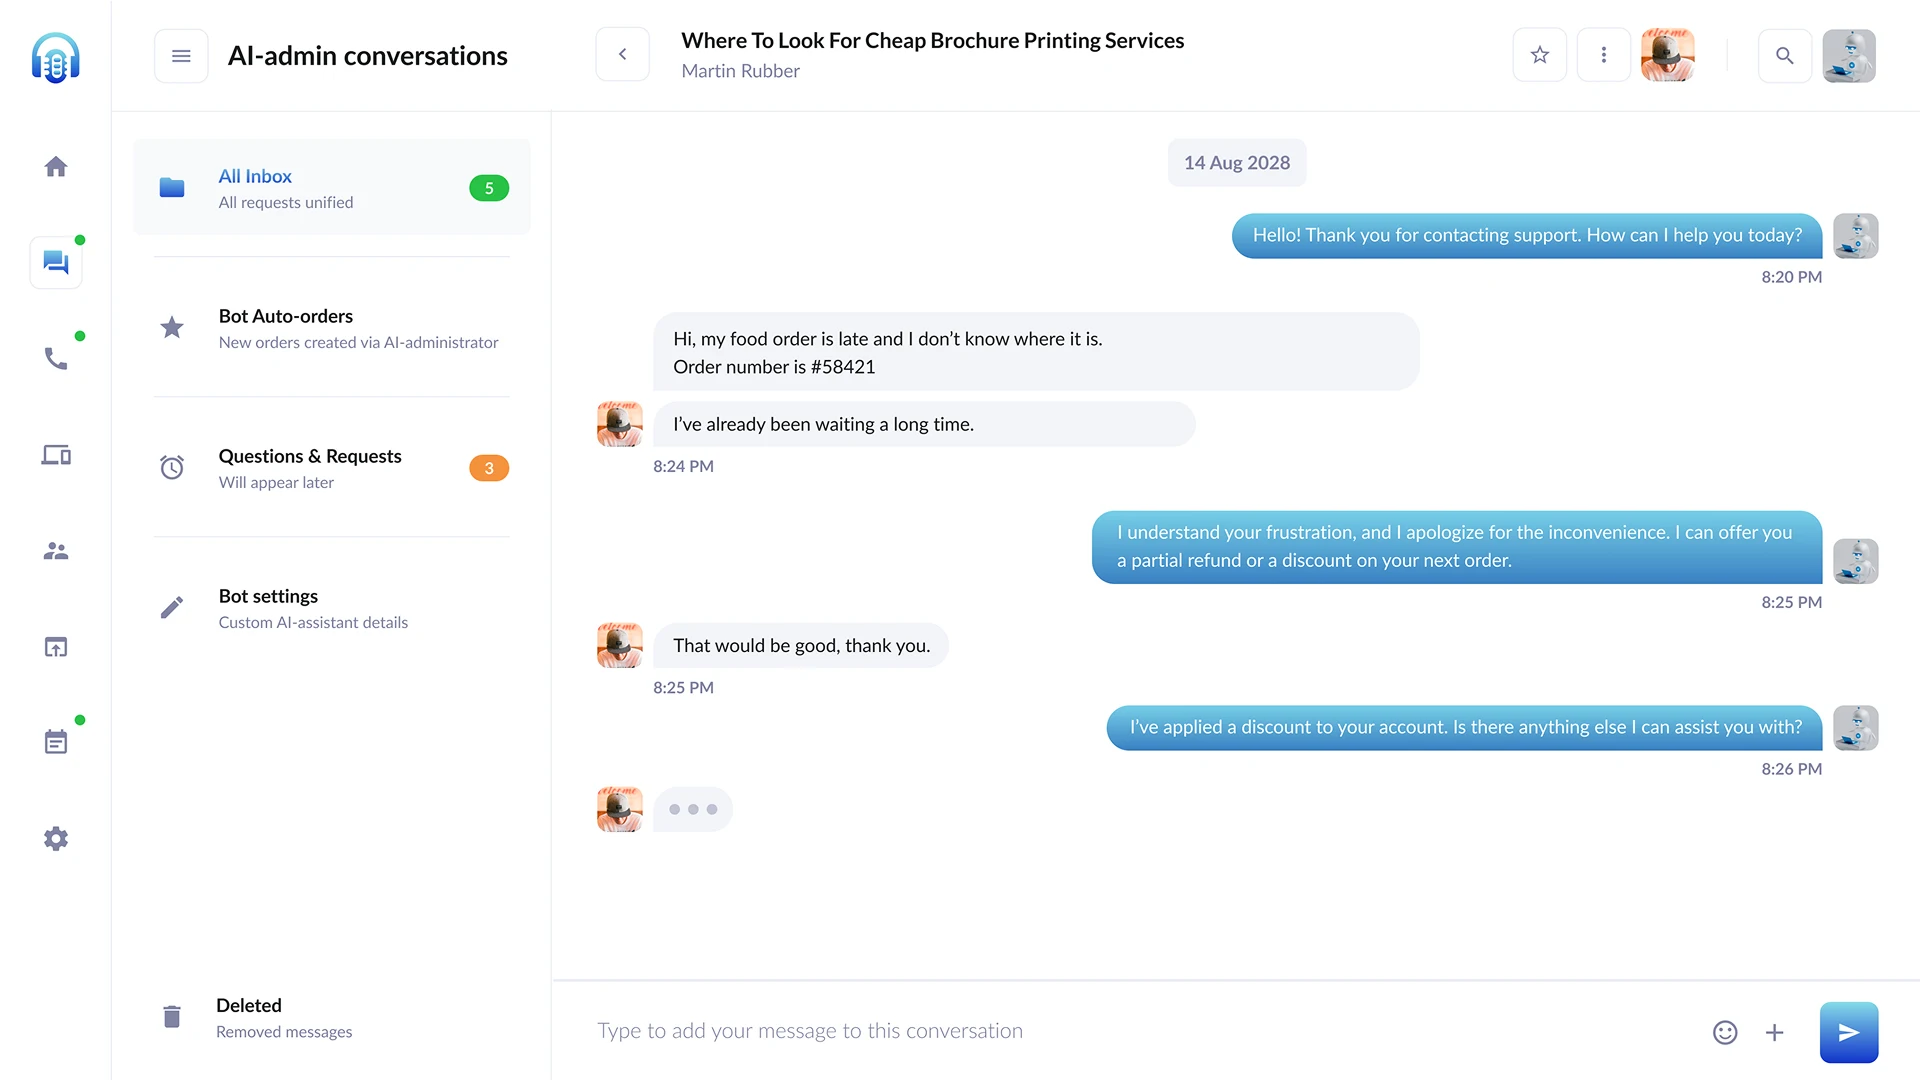Click the search icon near top right
The height and width of the screenshot is (1080, 1920).
tap(1785, 56)
